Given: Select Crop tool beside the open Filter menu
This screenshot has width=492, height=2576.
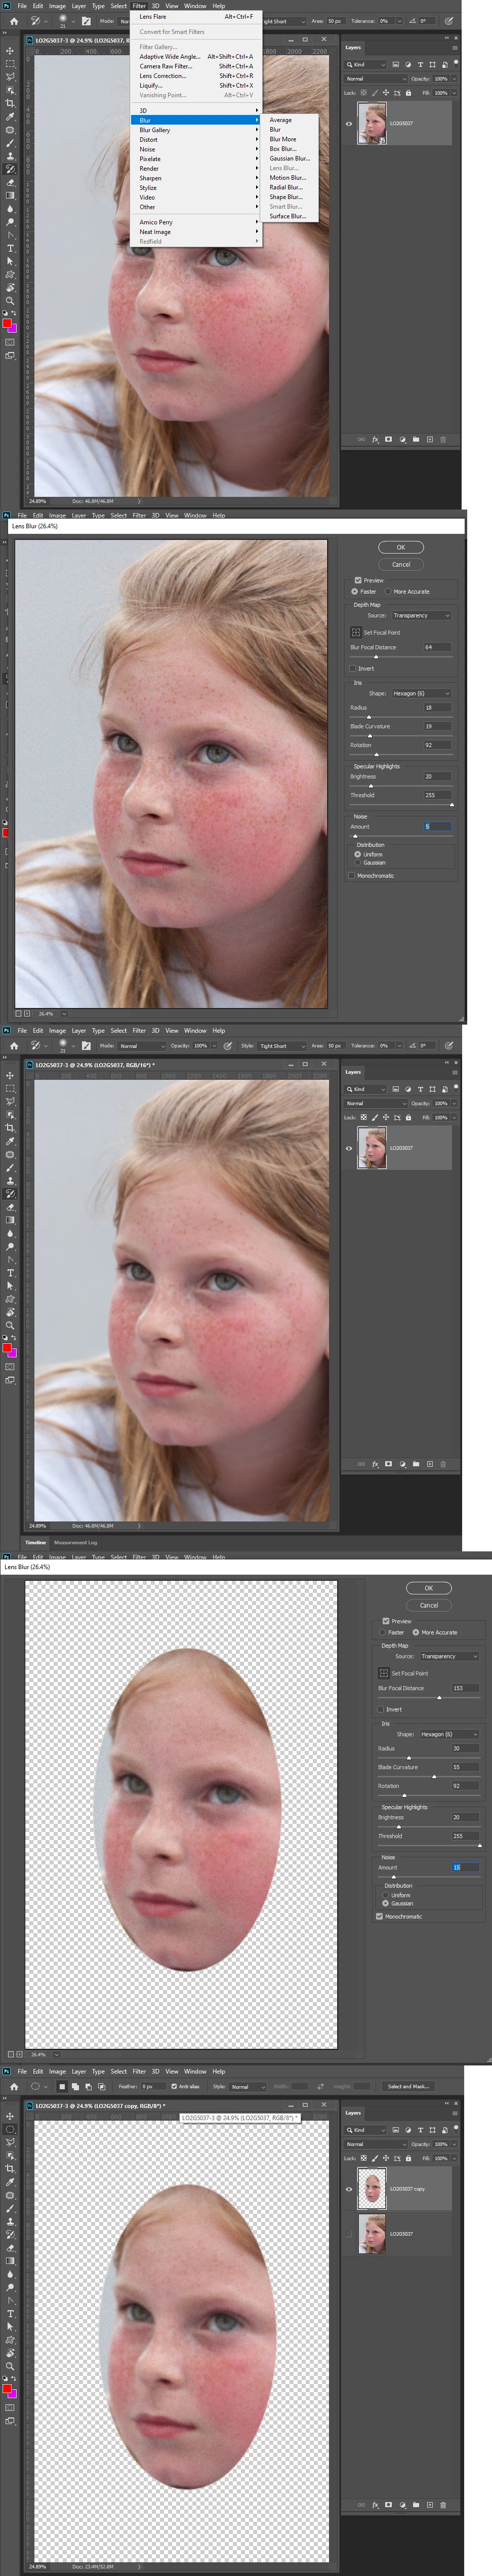Looking at the screenshot, I should click(x=10, y=103).
